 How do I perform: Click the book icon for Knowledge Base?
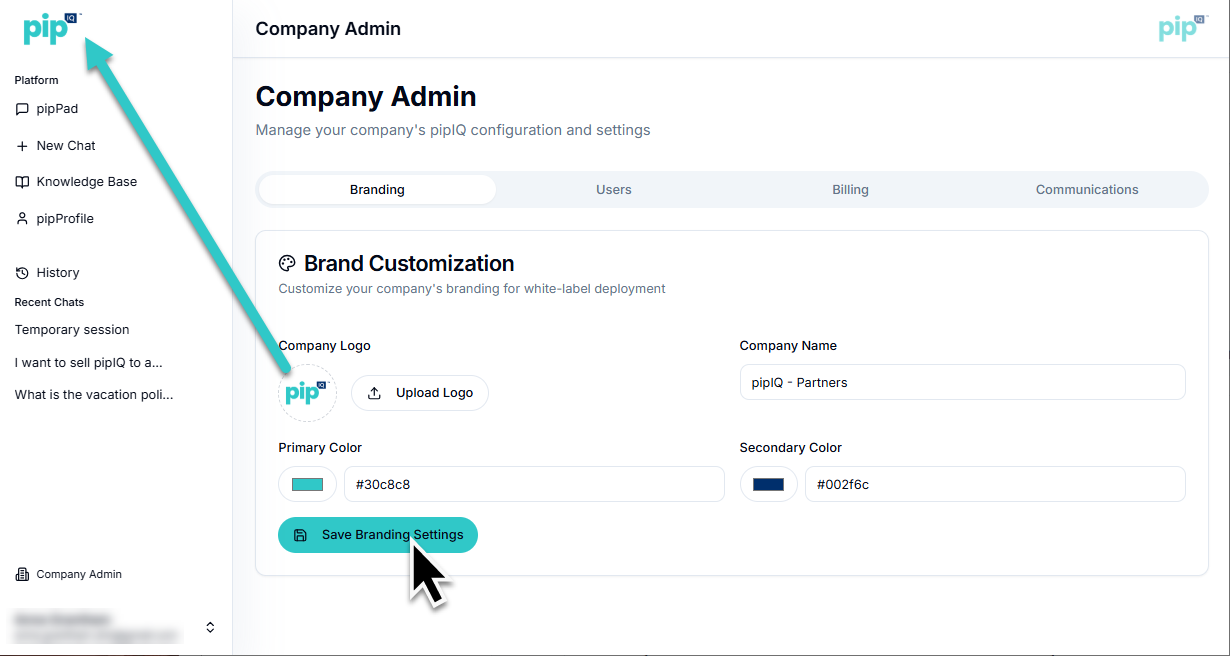[22, 182]
